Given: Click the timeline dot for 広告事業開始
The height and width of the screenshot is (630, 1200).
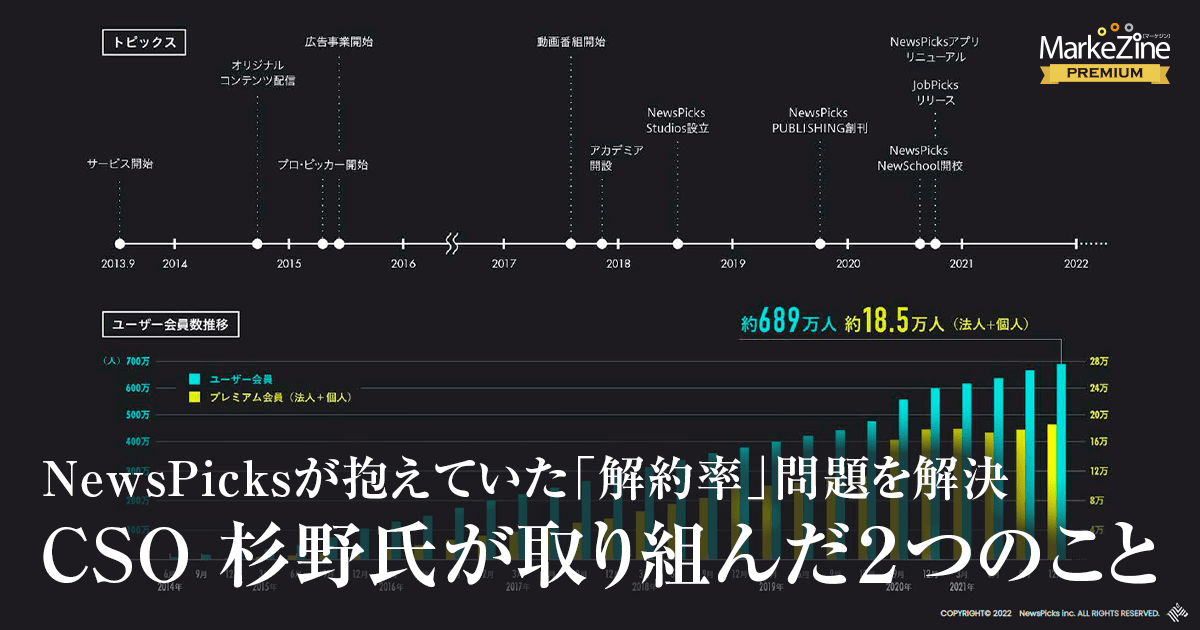Looking at the screenshot, I should coord(339,243).
